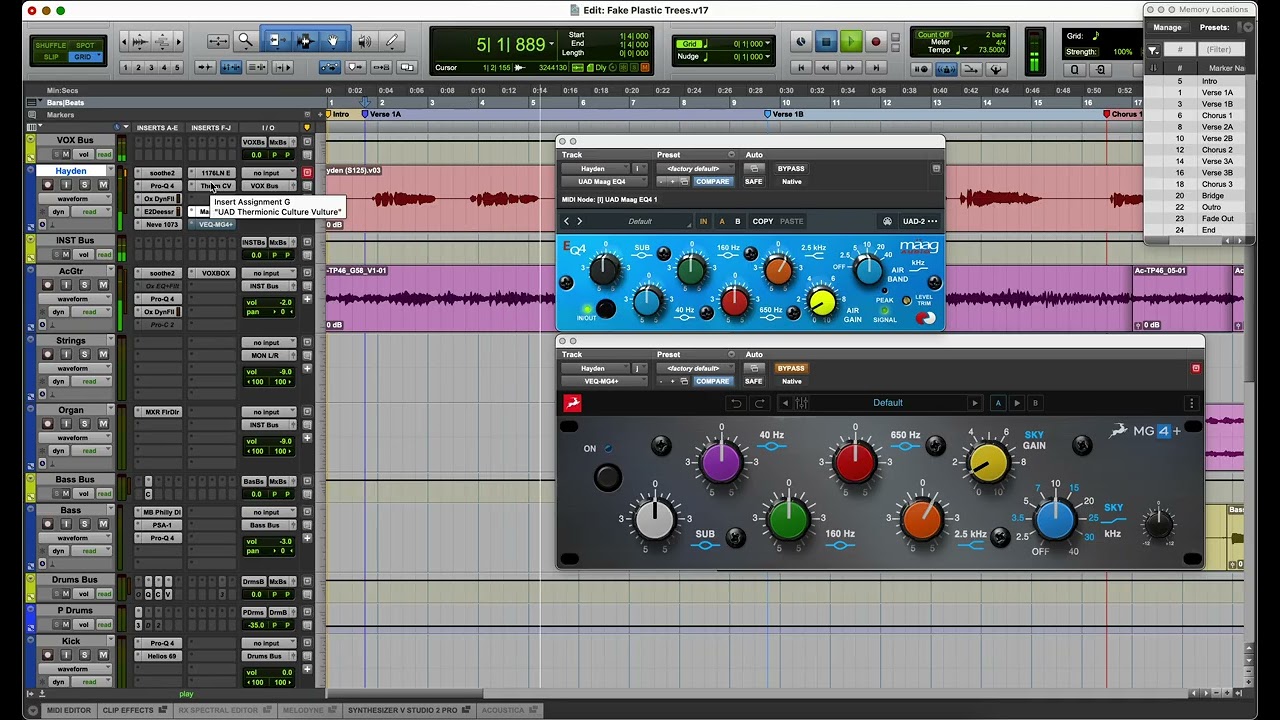The image size is (1280, 720).
Task: Toggle the metronome click icon
Action: (946, 69)
